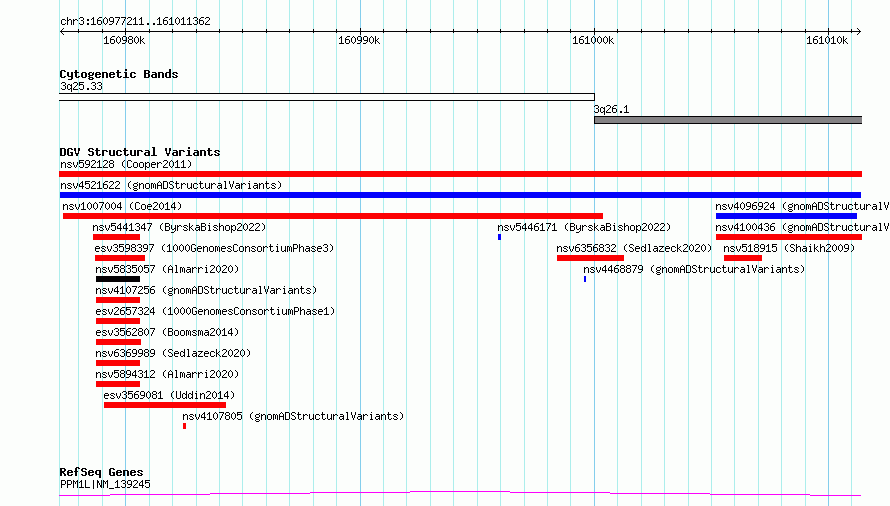890x506 pixels.
Task: Click the black bar under nsv5835057
Action: pyautogui.click(x=118, y=279)
